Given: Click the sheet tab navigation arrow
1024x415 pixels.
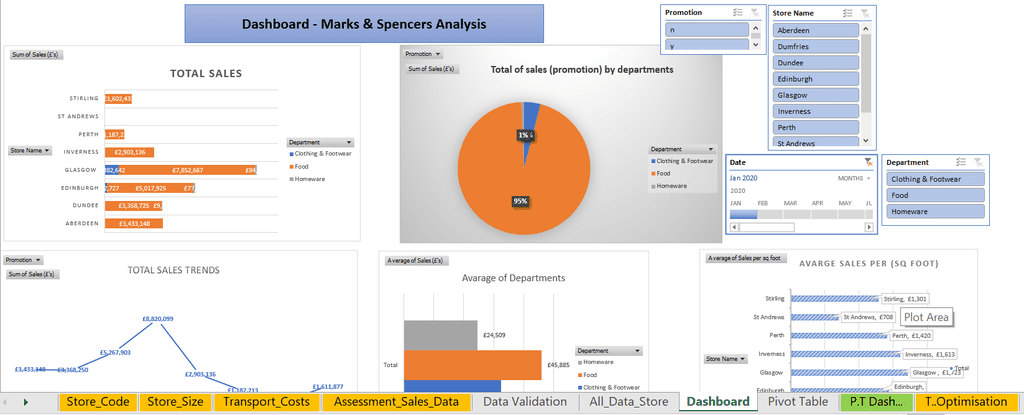Looking at the screenshot, I should (25, 402).
